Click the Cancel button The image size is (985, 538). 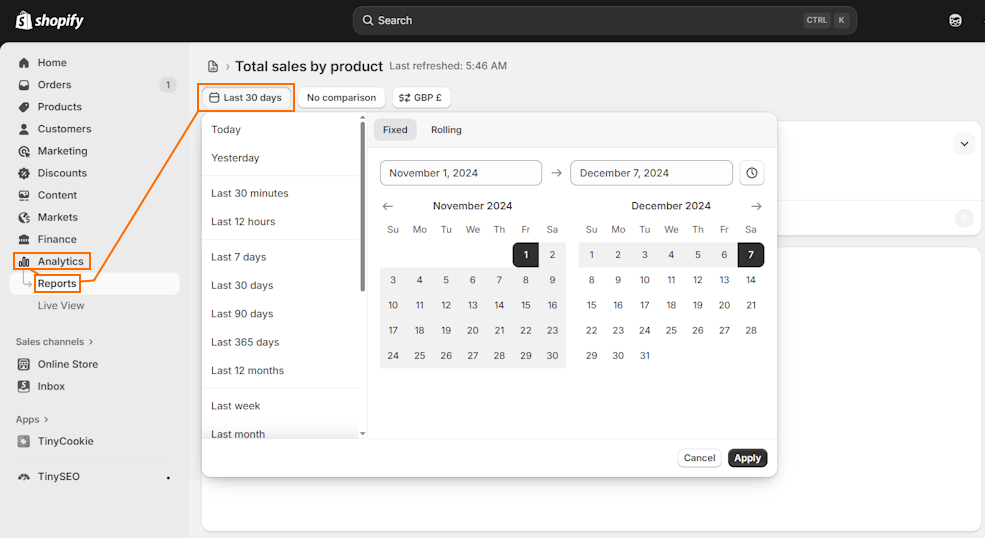(699, 458)
